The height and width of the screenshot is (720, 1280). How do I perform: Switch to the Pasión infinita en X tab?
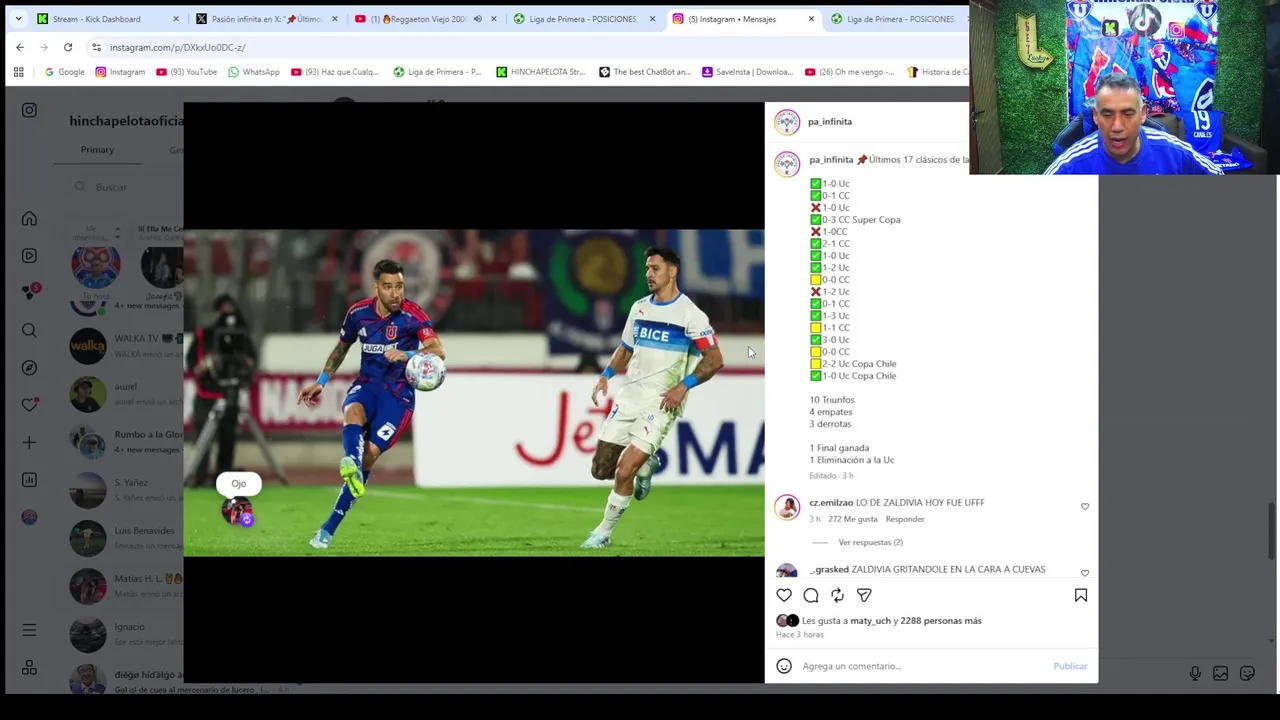[x=267, y=19]
